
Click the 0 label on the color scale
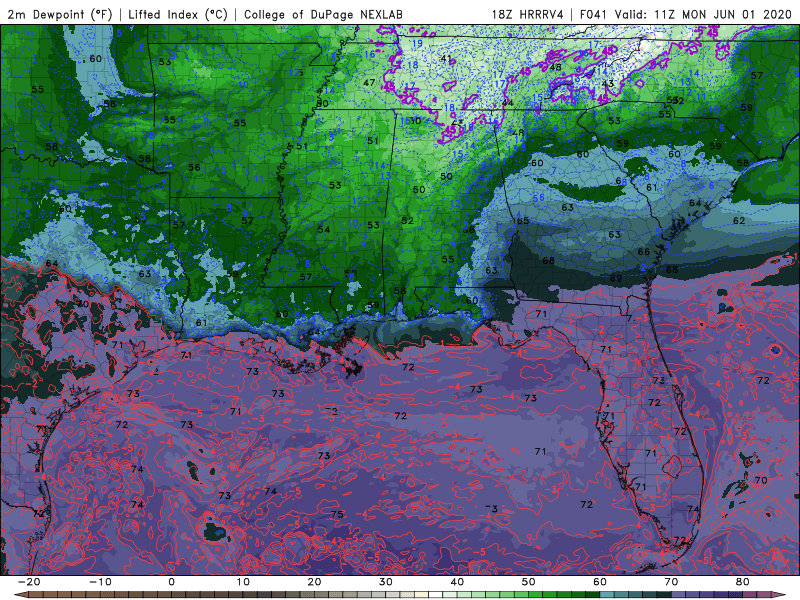[x=171, y=582]
